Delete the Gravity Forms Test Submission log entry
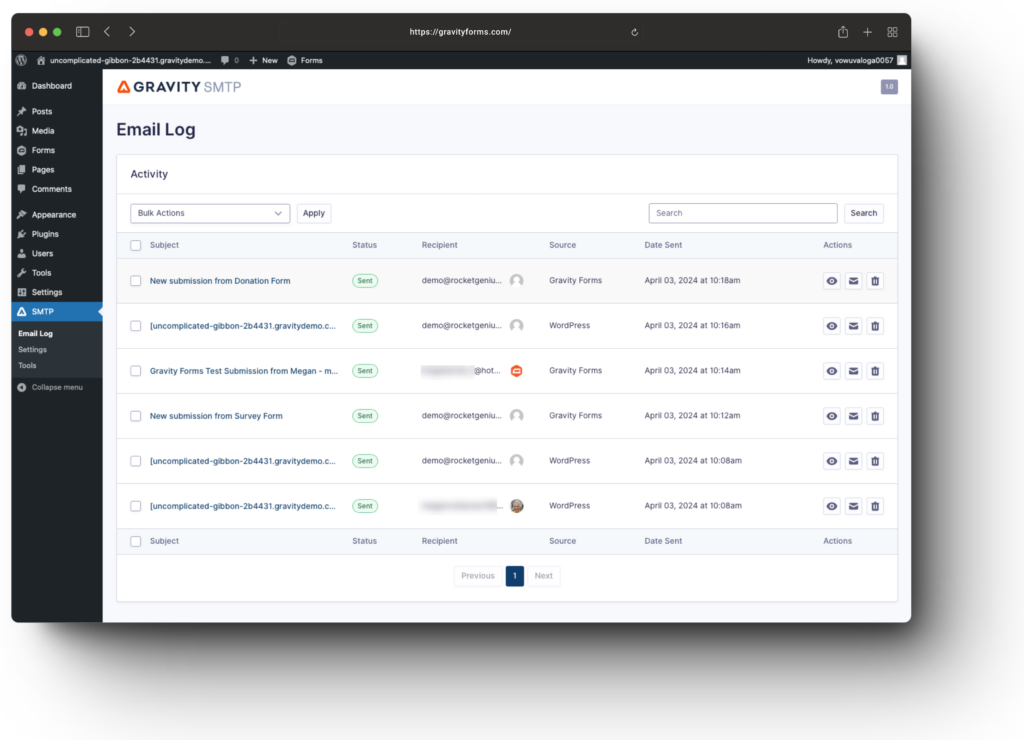Screen dimensions: 1024x740 tap(875, 370)
